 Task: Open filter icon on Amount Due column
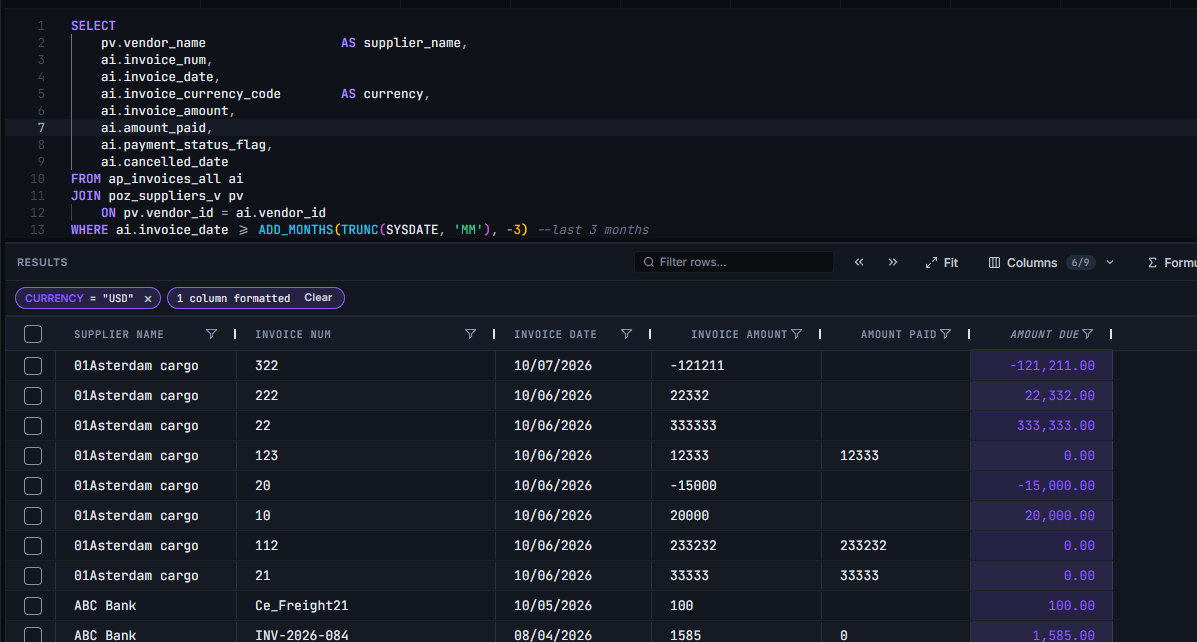pyautogui.click(x=1088, y=334)
